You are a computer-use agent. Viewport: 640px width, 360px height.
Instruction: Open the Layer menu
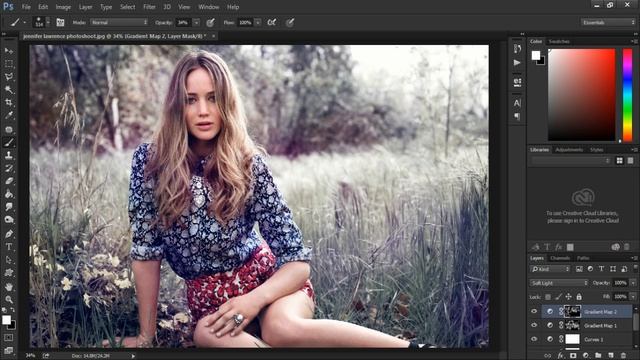pyautogui.click(x=85, y=7)
